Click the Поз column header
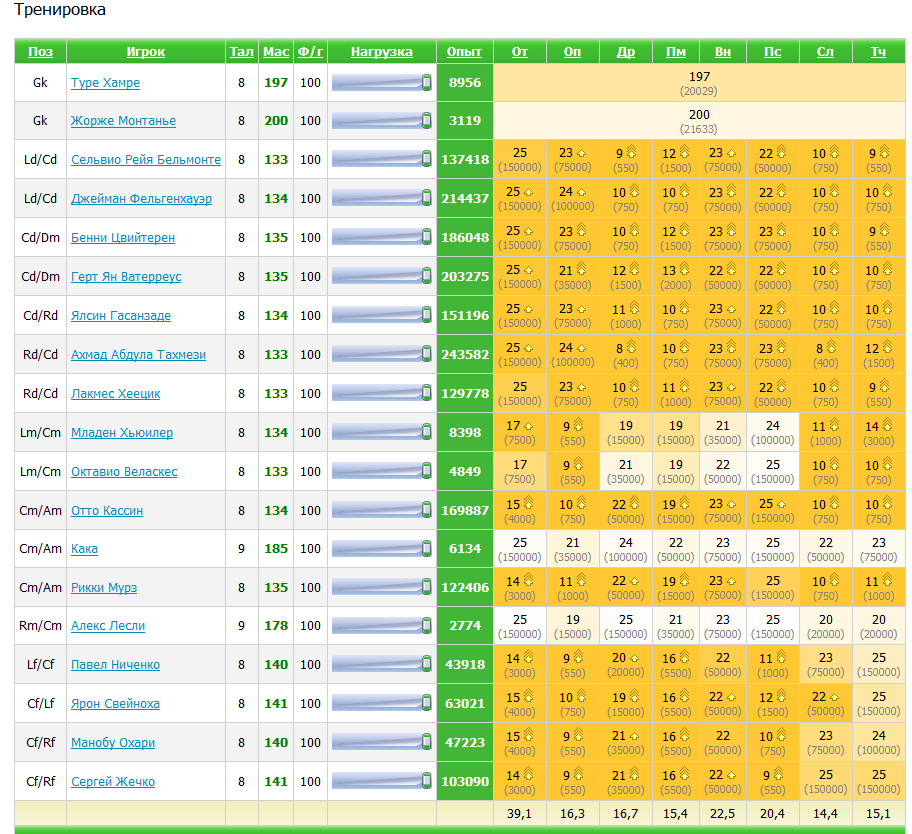912x834 pixels. point(40,52)
